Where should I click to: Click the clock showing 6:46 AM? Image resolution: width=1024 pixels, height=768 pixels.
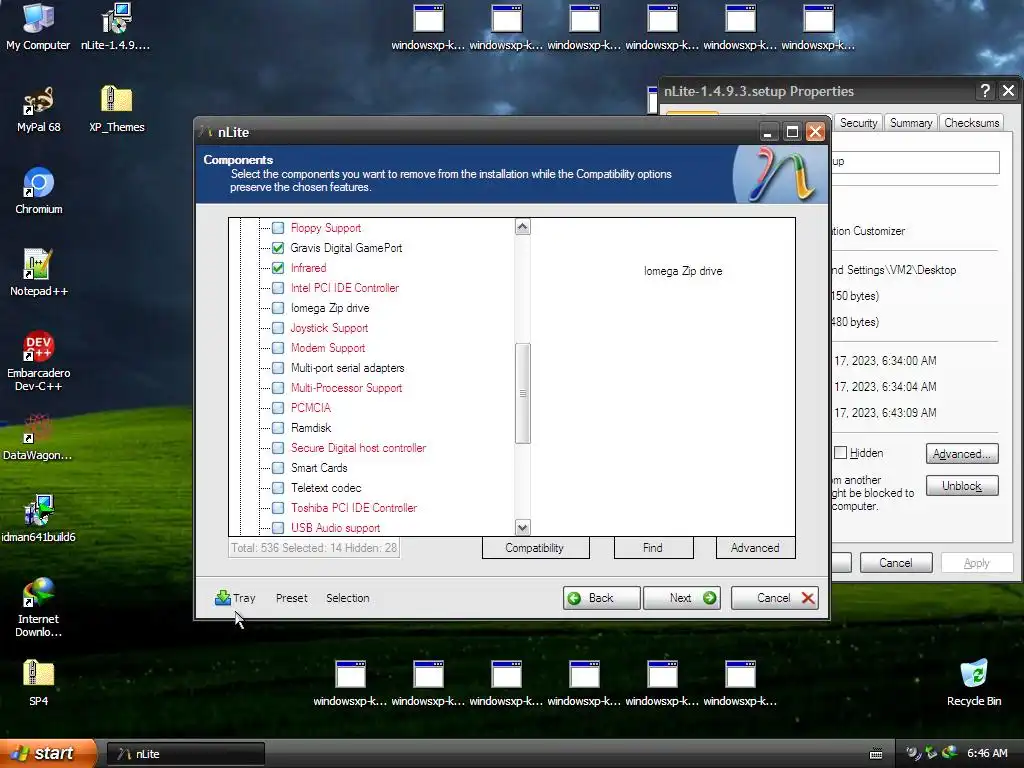tap(987, 754)
